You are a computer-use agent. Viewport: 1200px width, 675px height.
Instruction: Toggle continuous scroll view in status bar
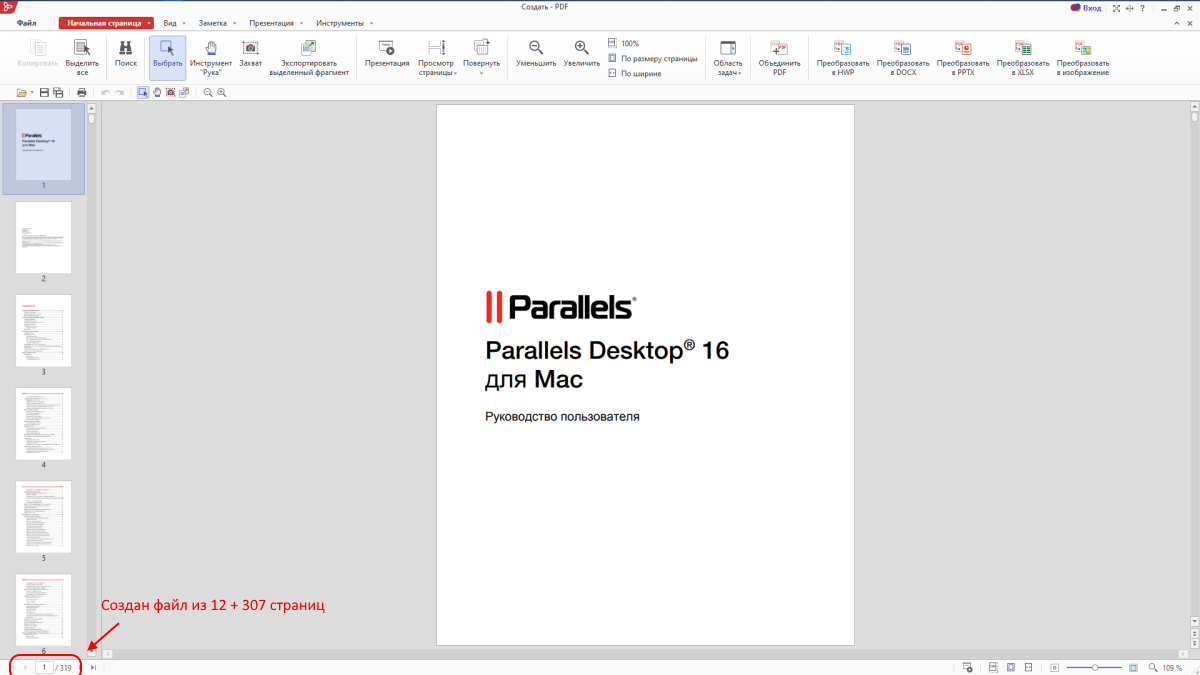pyautogui.click(x=993, y=667)
